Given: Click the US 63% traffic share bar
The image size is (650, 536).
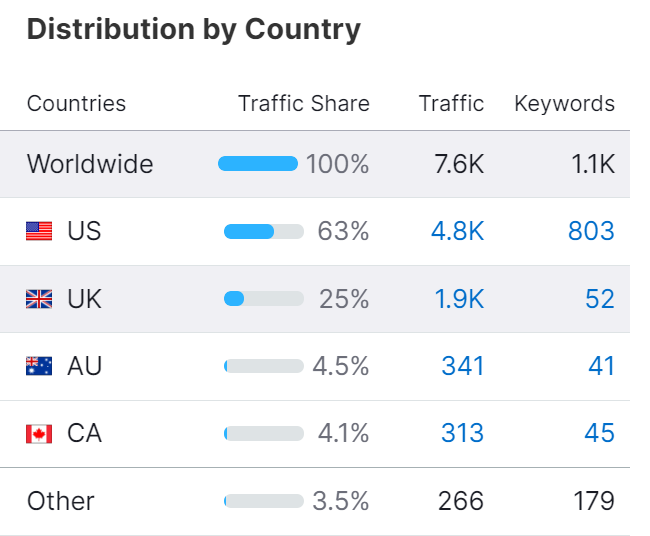Looking at the screenshot, I should [264, 232].
